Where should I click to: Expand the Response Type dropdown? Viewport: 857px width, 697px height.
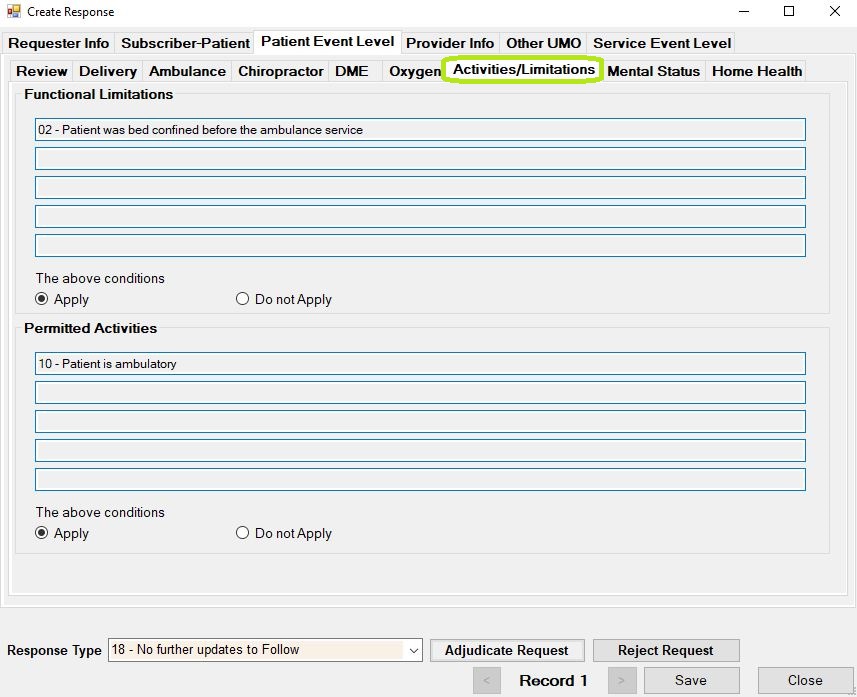[414, 650]
